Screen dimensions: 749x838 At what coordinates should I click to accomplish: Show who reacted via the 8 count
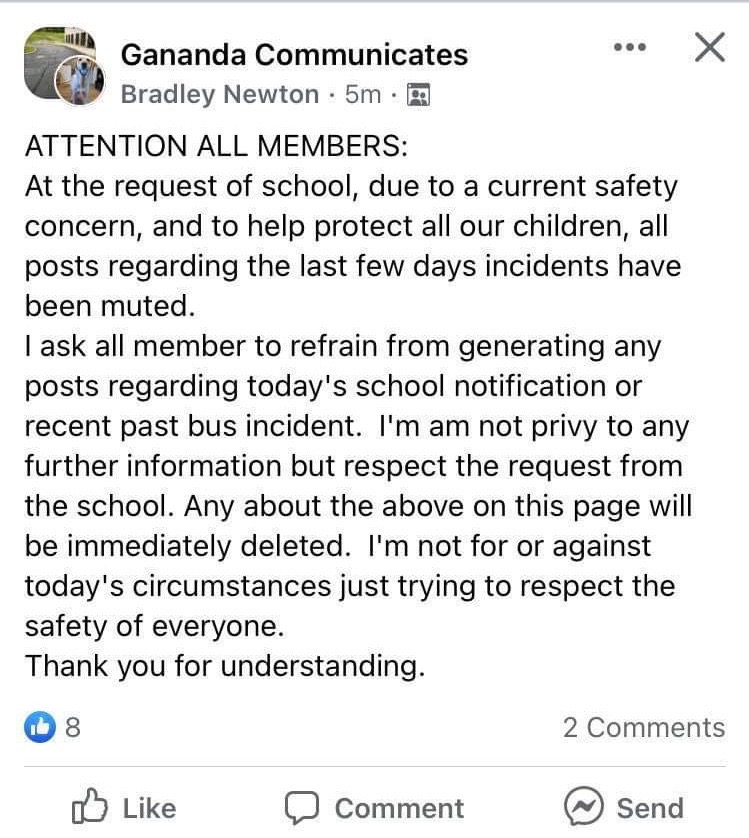(x=73, y=727)
